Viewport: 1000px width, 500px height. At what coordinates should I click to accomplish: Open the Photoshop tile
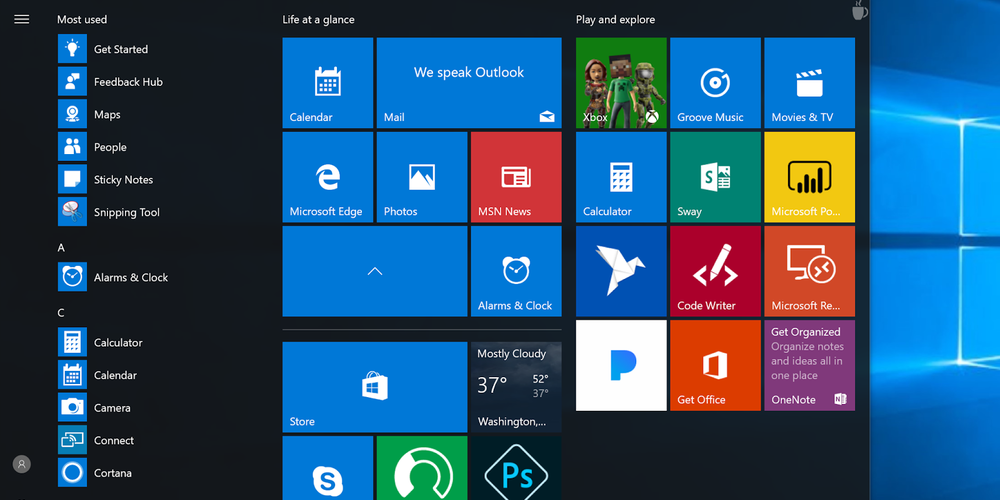[x=516, y=468]
